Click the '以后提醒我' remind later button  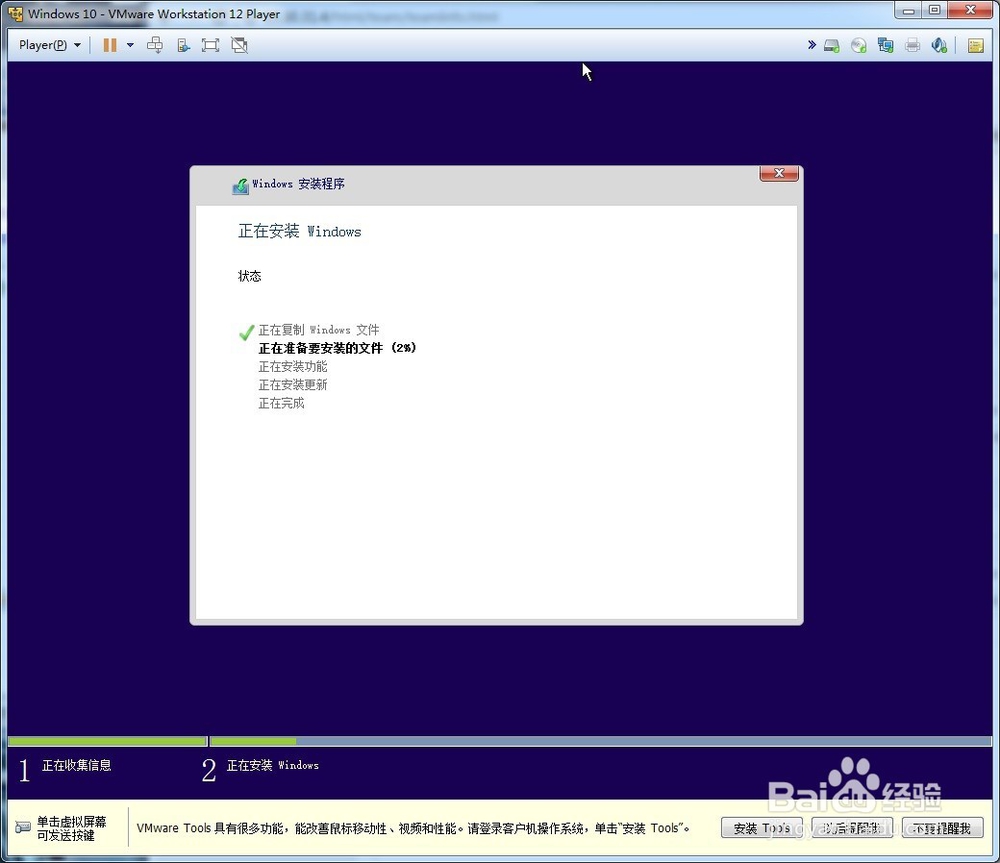tap(851, 828)
